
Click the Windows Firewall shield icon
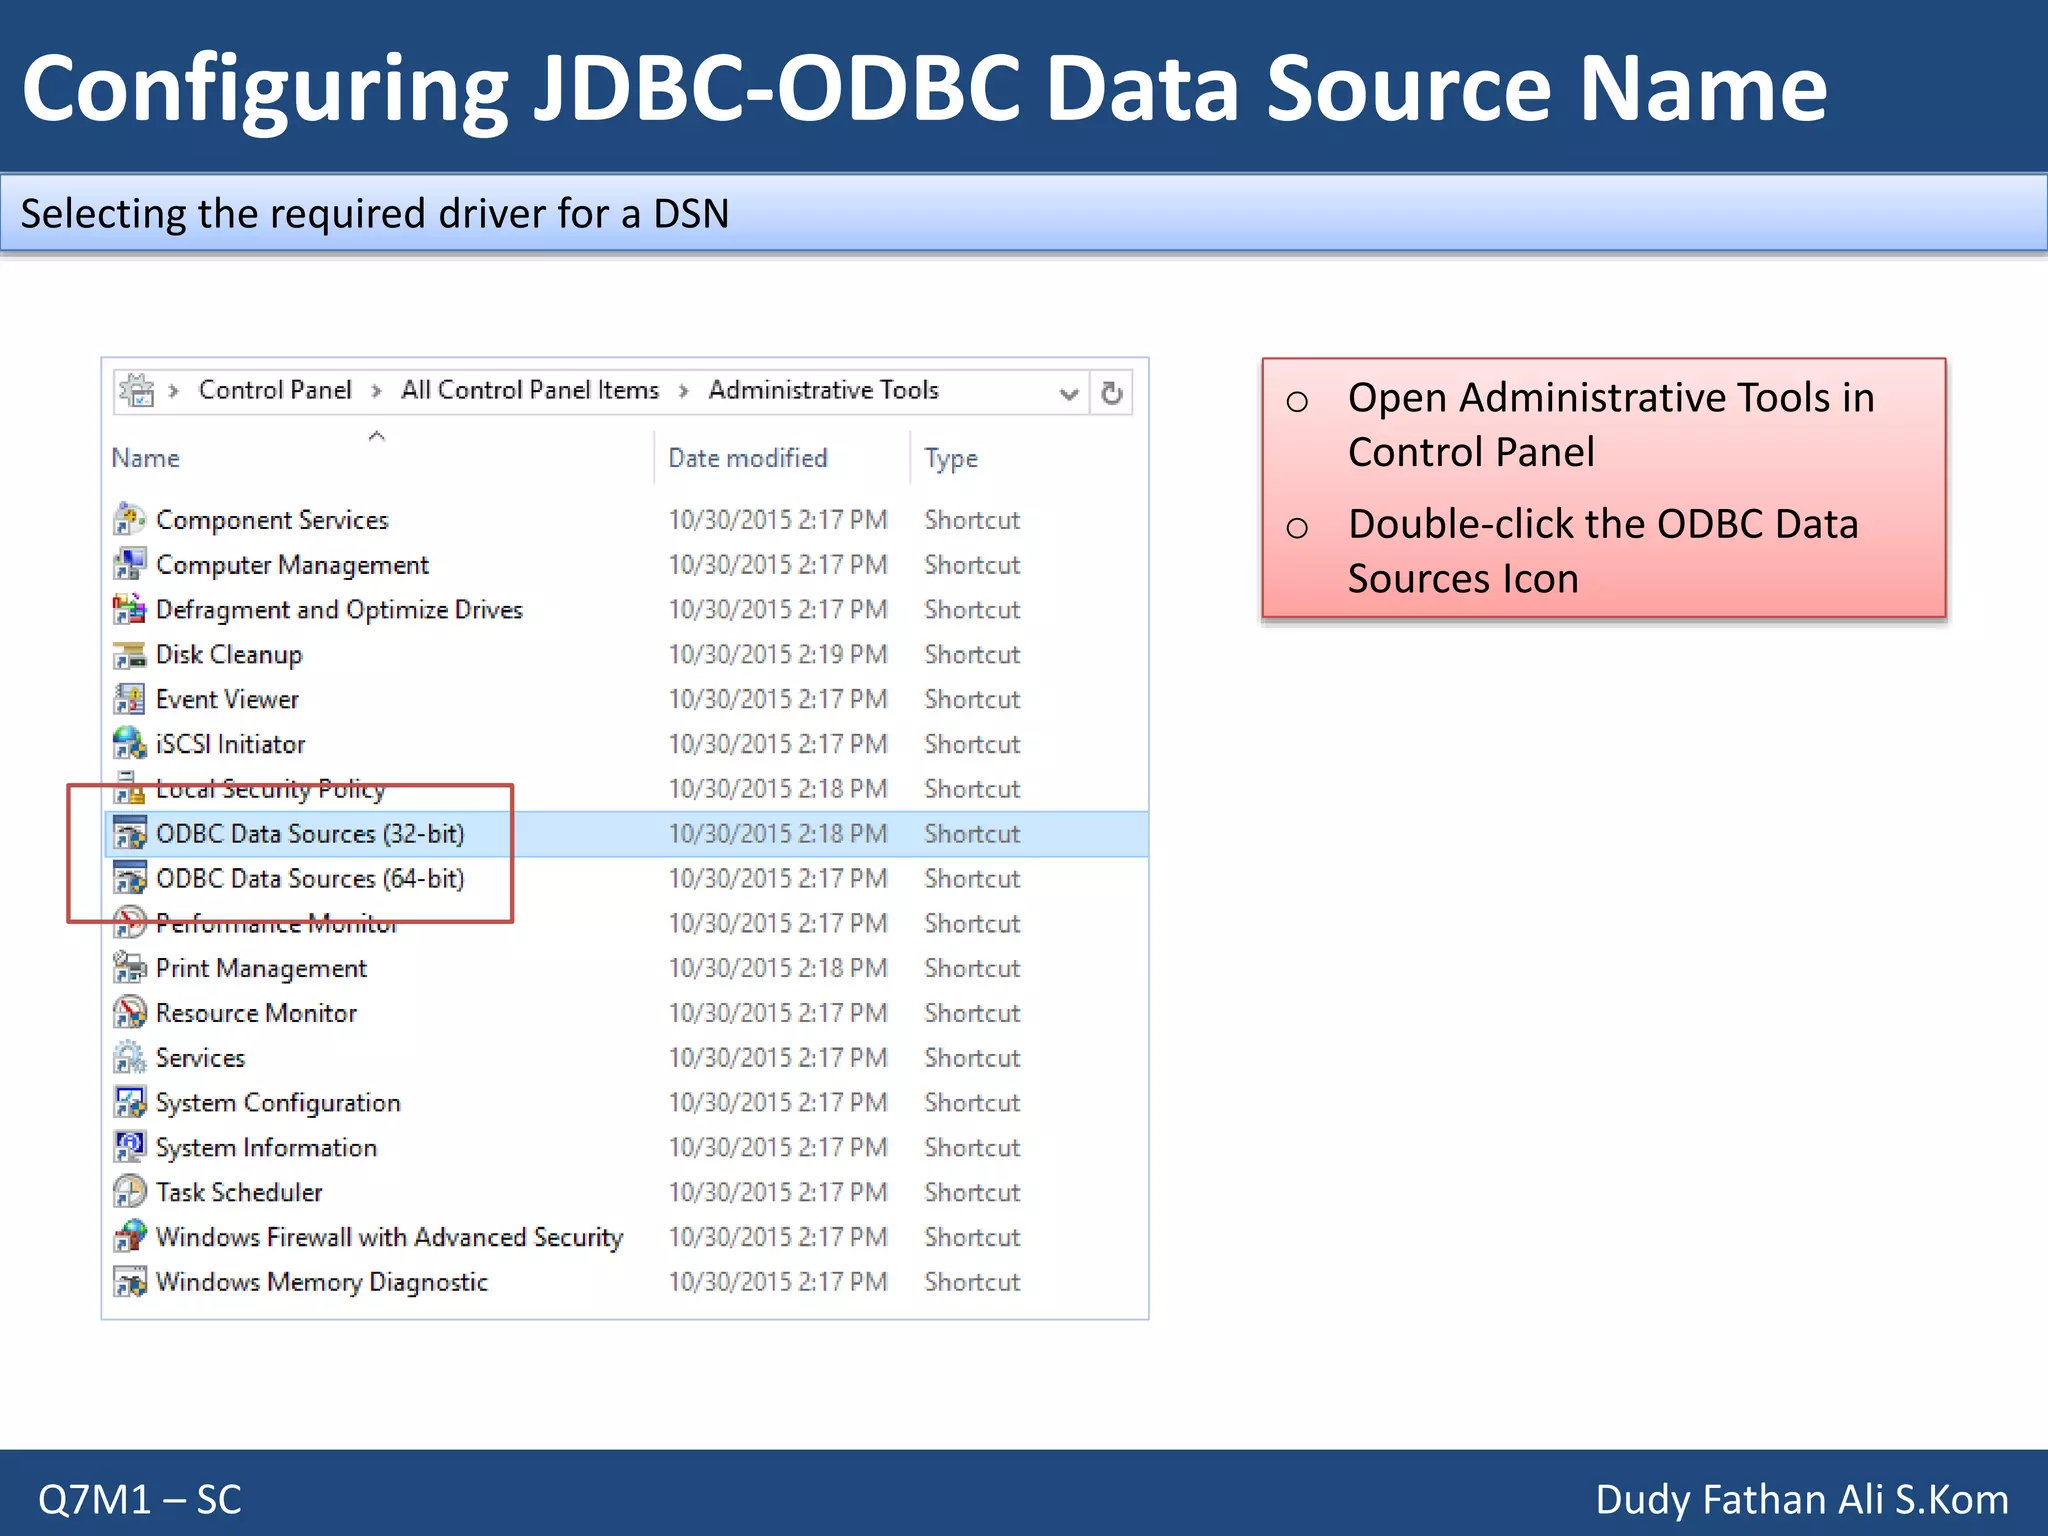130,1237
